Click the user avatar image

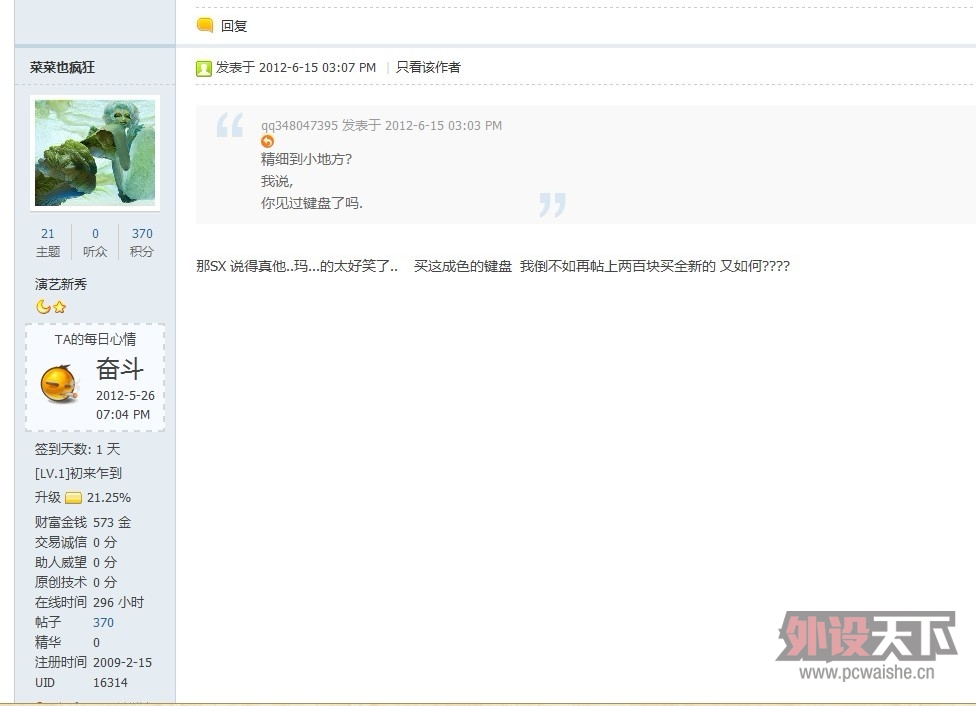point(95,153)
